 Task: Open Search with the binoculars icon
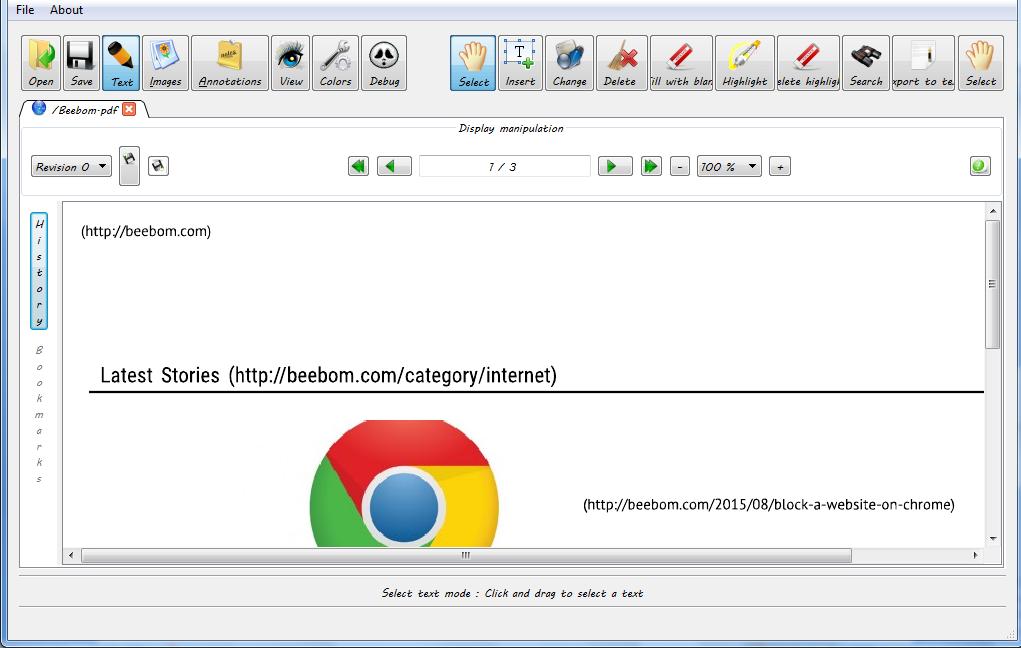click(865, 62)
